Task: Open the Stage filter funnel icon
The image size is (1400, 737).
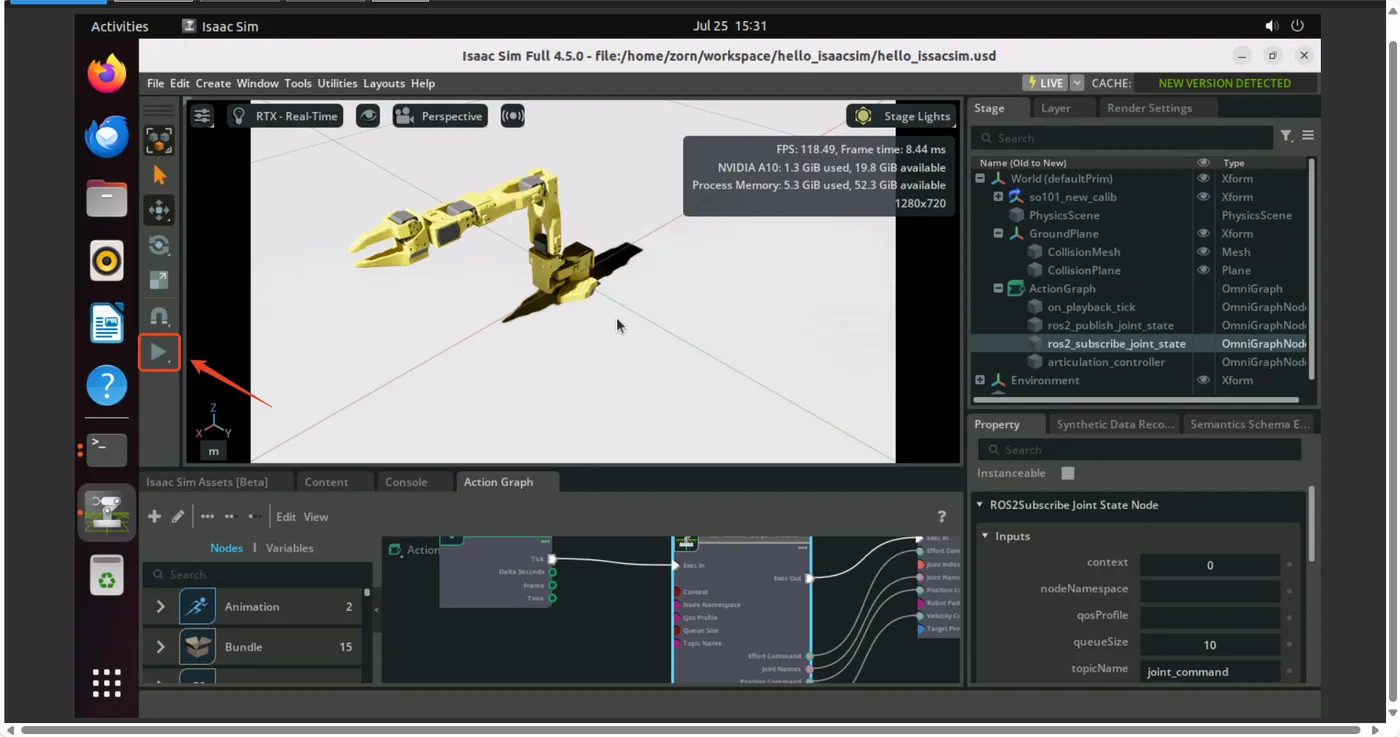Action: [1286, 136]
